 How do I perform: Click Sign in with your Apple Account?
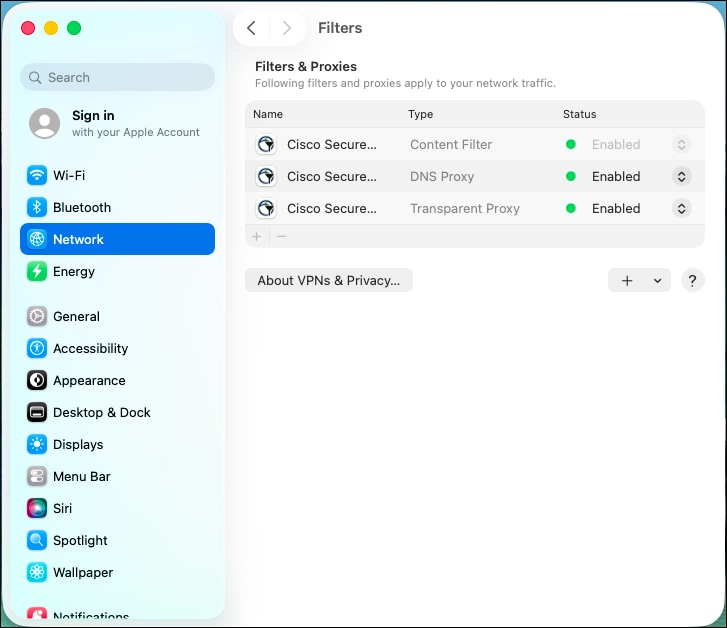[117, 123]
